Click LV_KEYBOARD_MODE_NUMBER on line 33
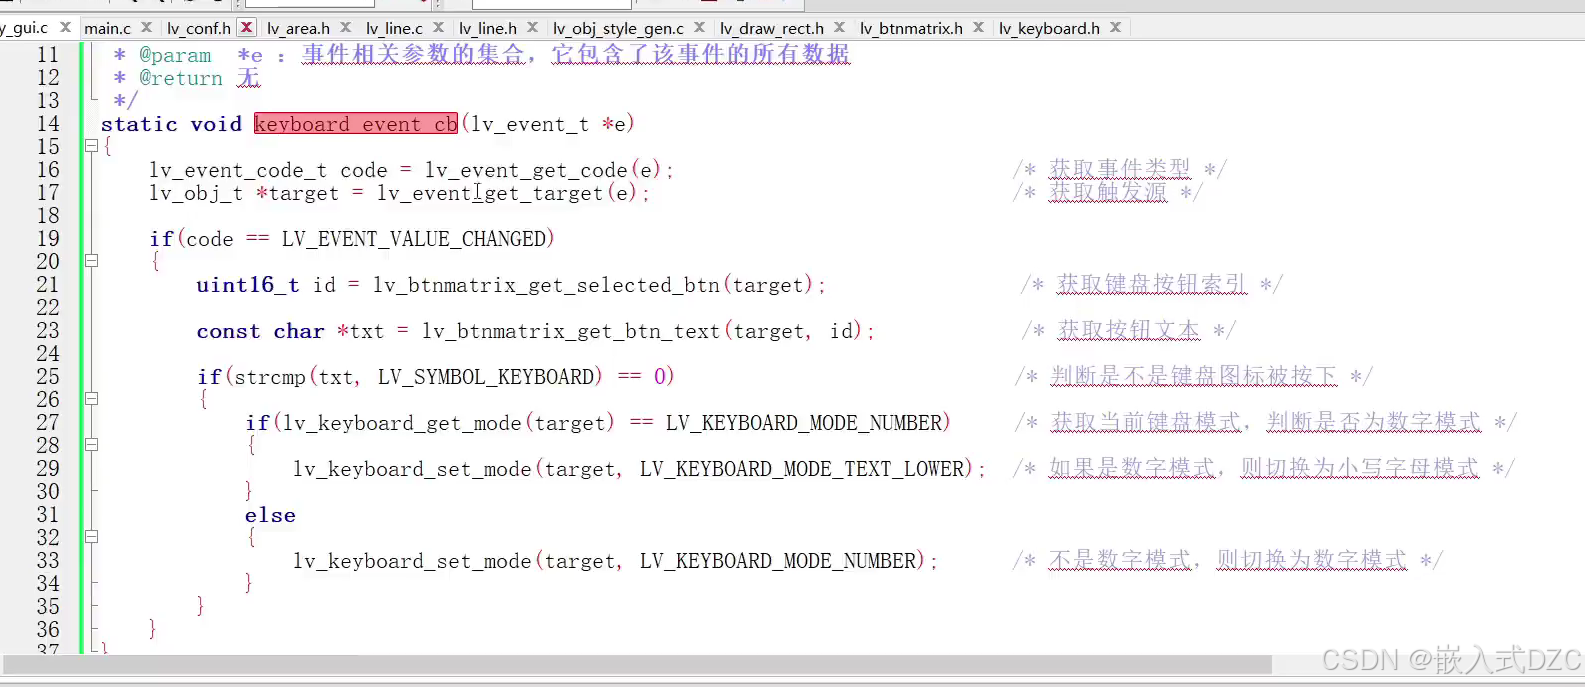The image size is (1585, 687). (x=778, y=561)
